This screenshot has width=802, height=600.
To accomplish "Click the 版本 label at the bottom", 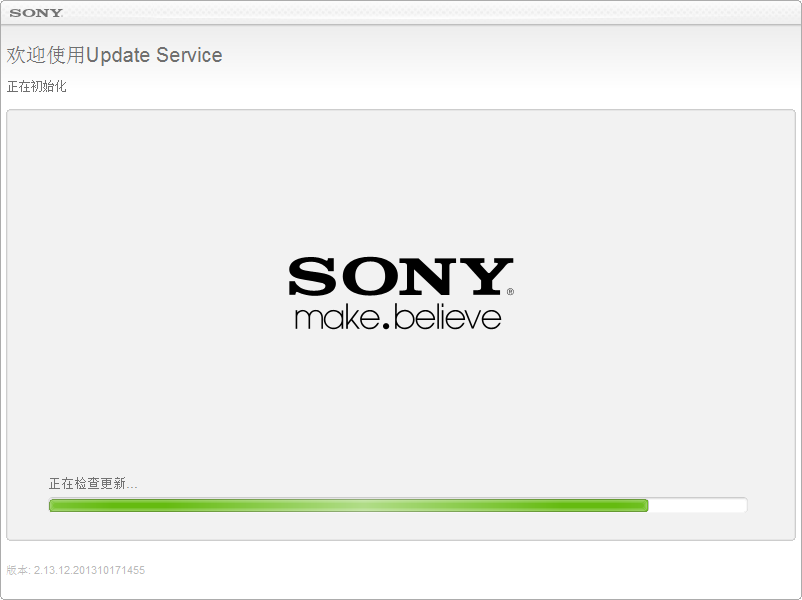I will click(x=18, y=570).
